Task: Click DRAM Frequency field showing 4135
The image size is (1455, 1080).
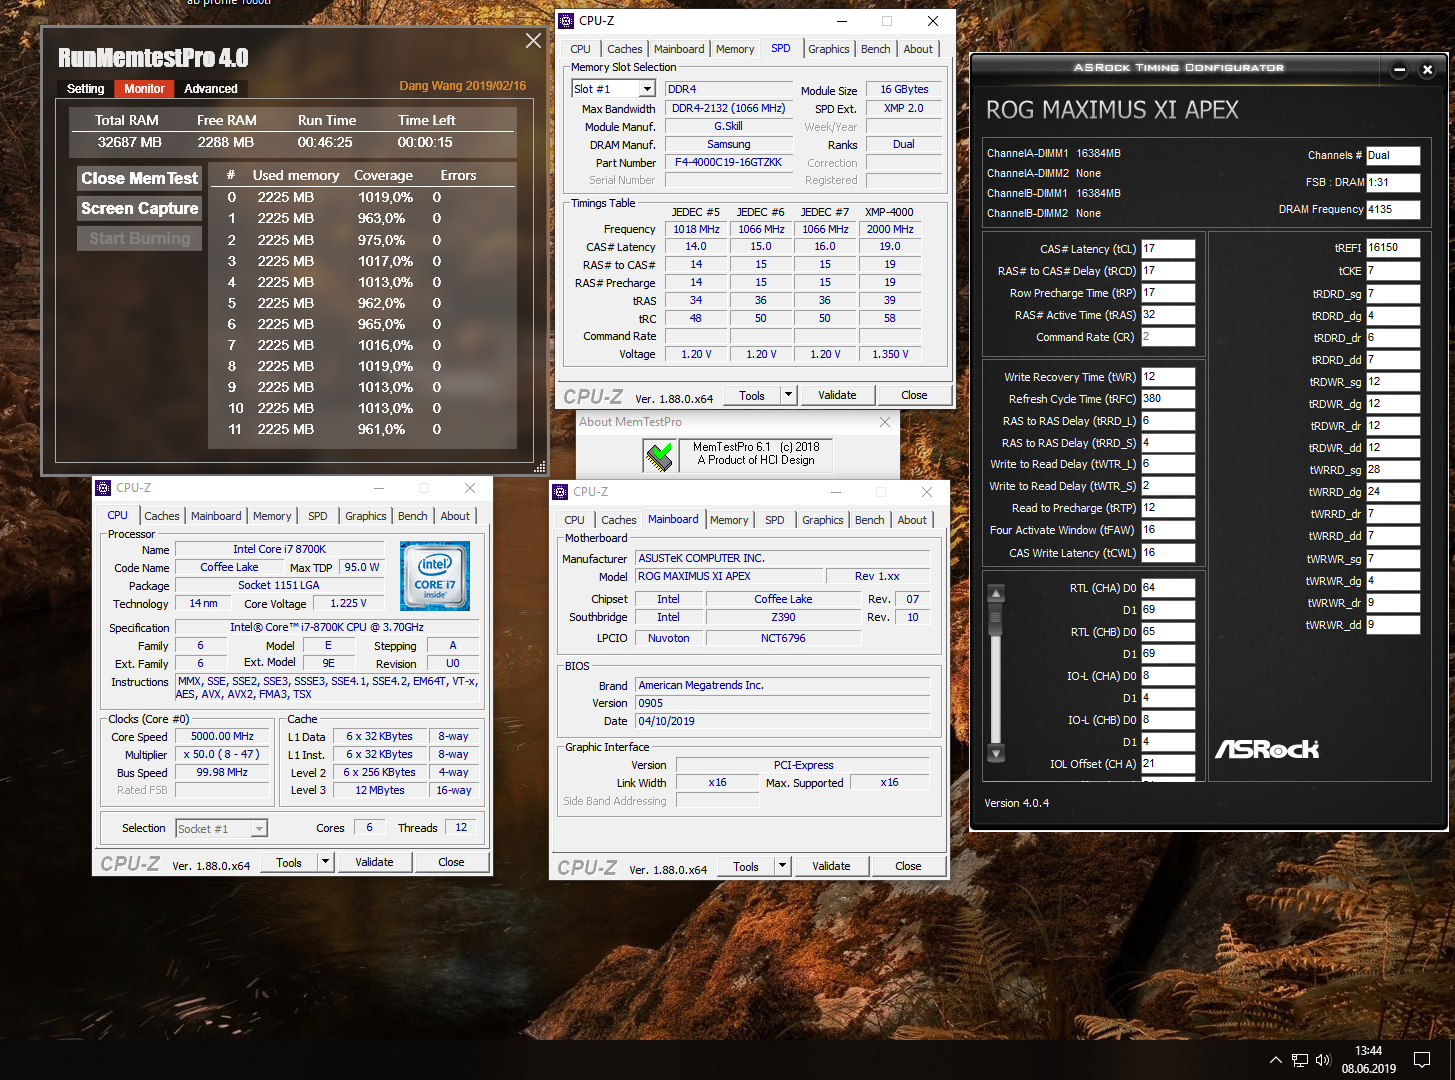Action: point(1392,210)
